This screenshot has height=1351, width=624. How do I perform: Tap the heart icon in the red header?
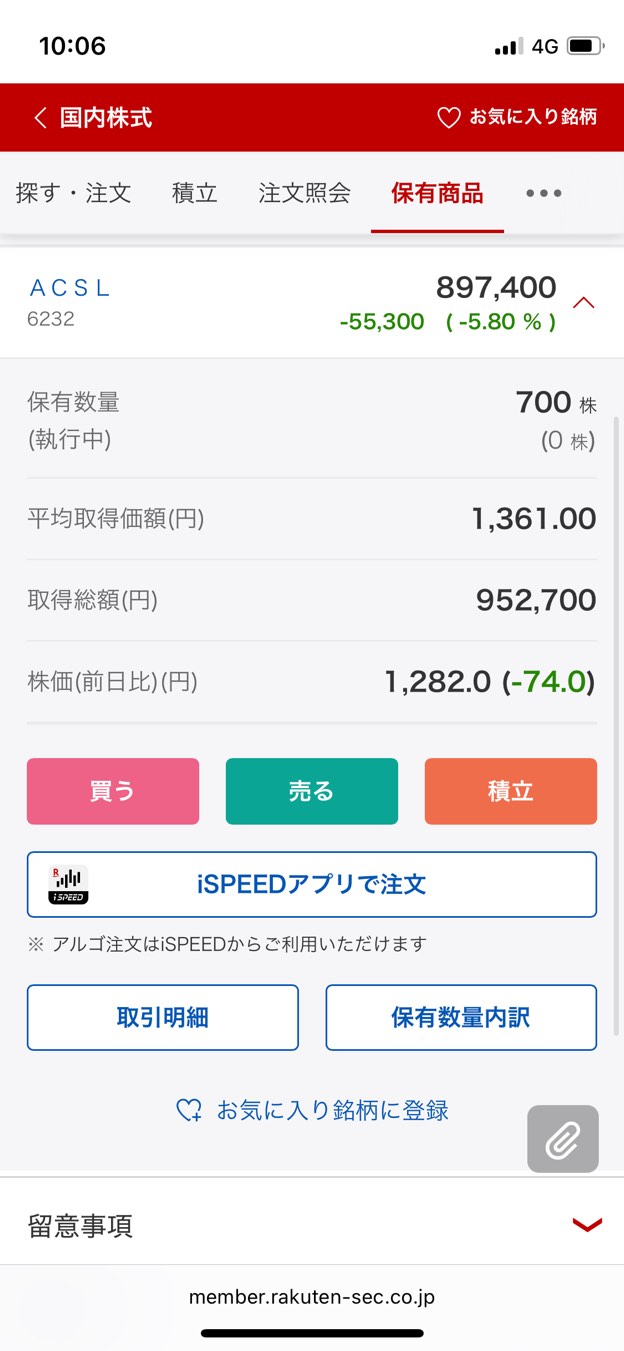point(449,118)
